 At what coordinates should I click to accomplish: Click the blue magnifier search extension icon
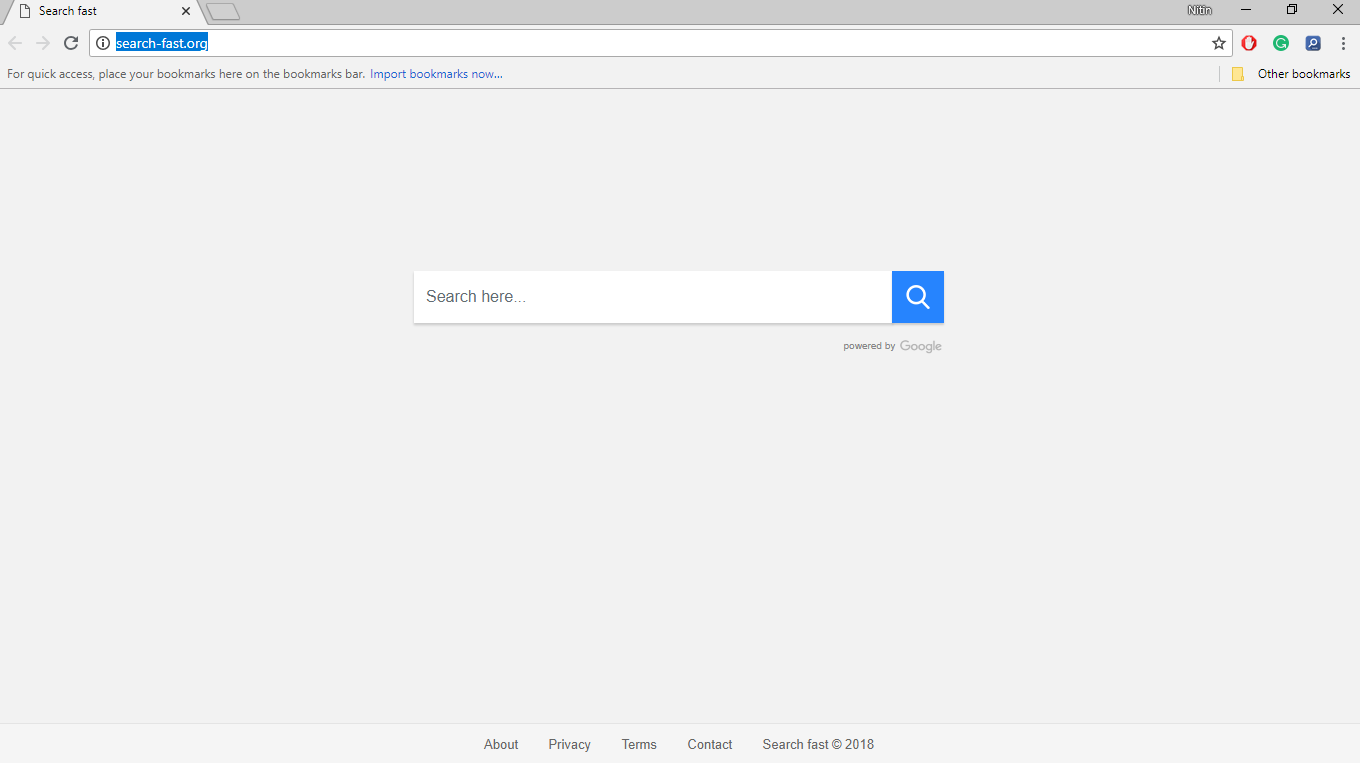point(1313,43)
